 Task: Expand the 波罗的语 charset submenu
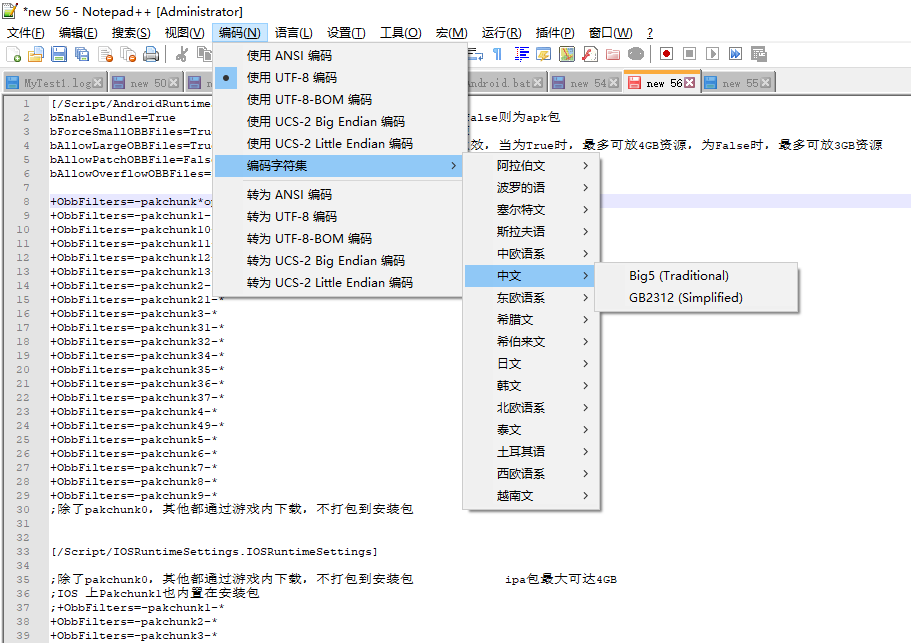point(531,188)
